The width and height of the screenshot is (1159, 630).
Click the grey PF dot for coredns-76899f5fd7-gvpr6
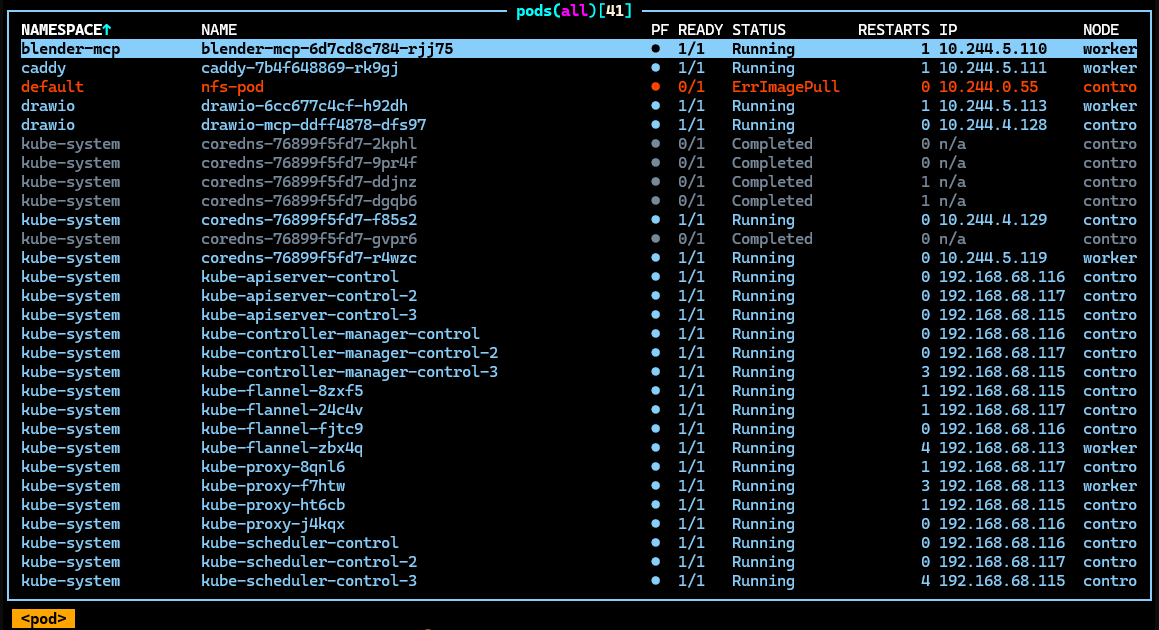pos(656,239)
